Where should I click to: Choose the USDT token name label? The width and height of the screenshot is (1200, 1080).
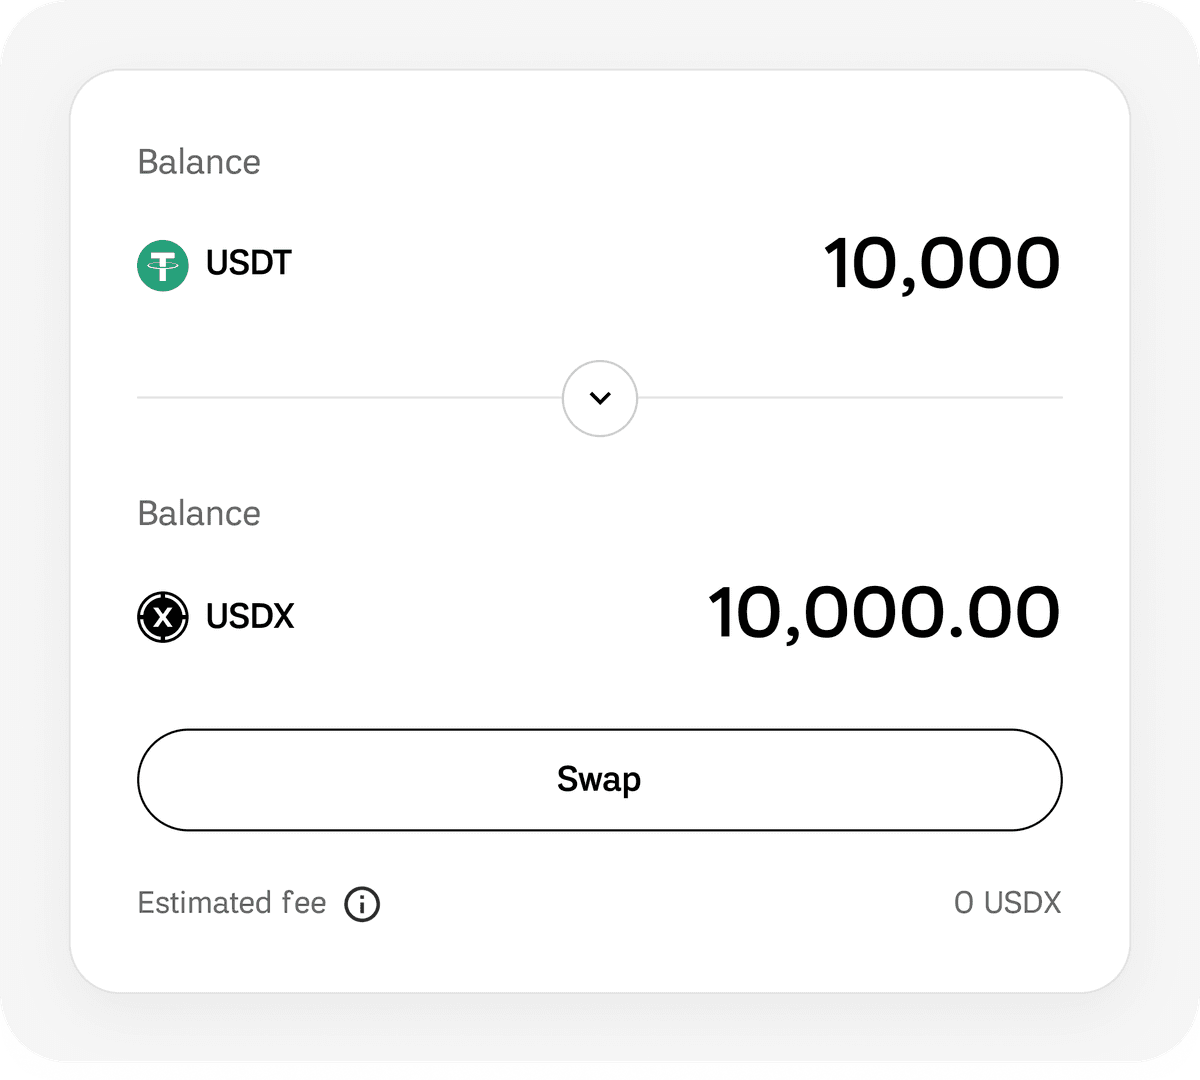(249, 263)
